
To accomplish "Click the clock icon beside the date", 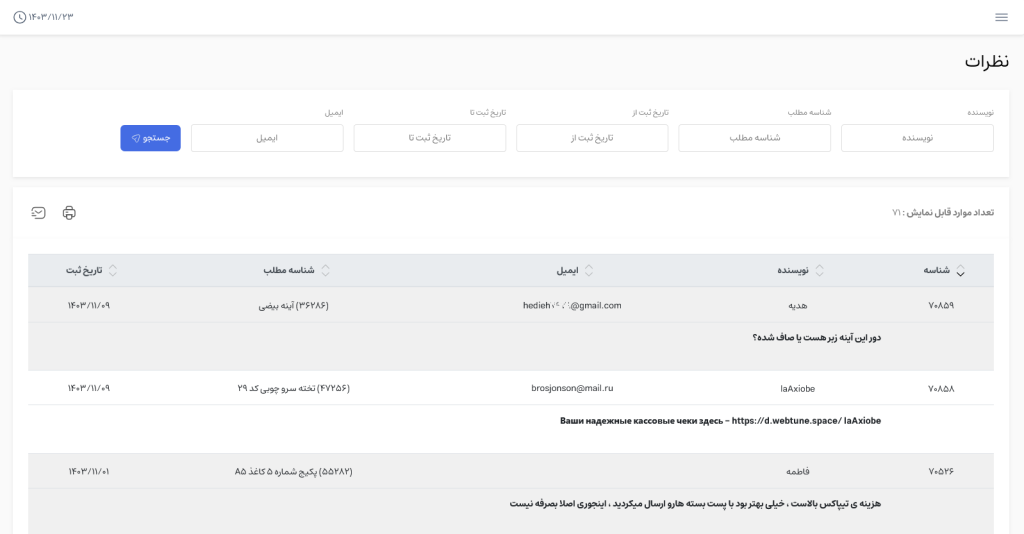I will tap(20, 17).
